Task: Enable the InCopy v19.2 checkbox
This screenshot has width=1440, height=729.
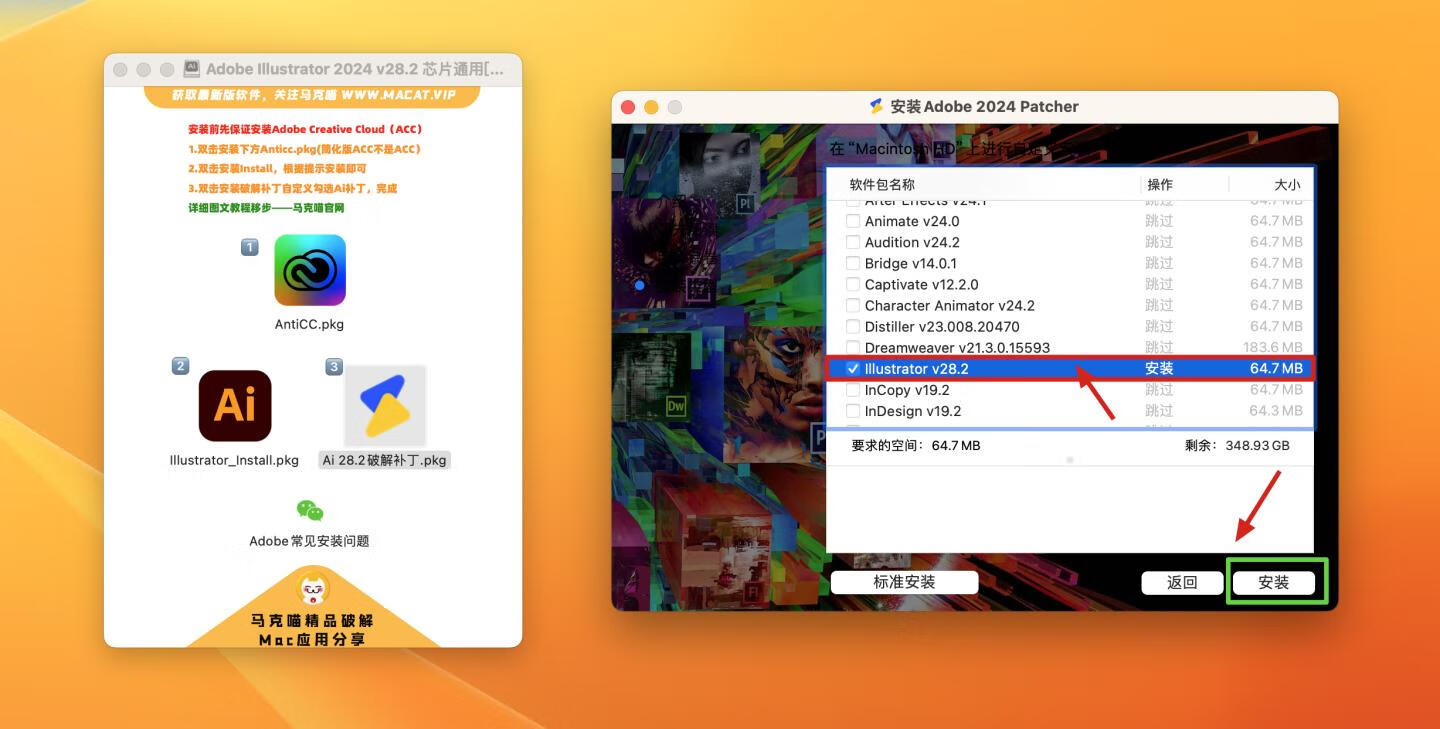Action: pos(853,389)
